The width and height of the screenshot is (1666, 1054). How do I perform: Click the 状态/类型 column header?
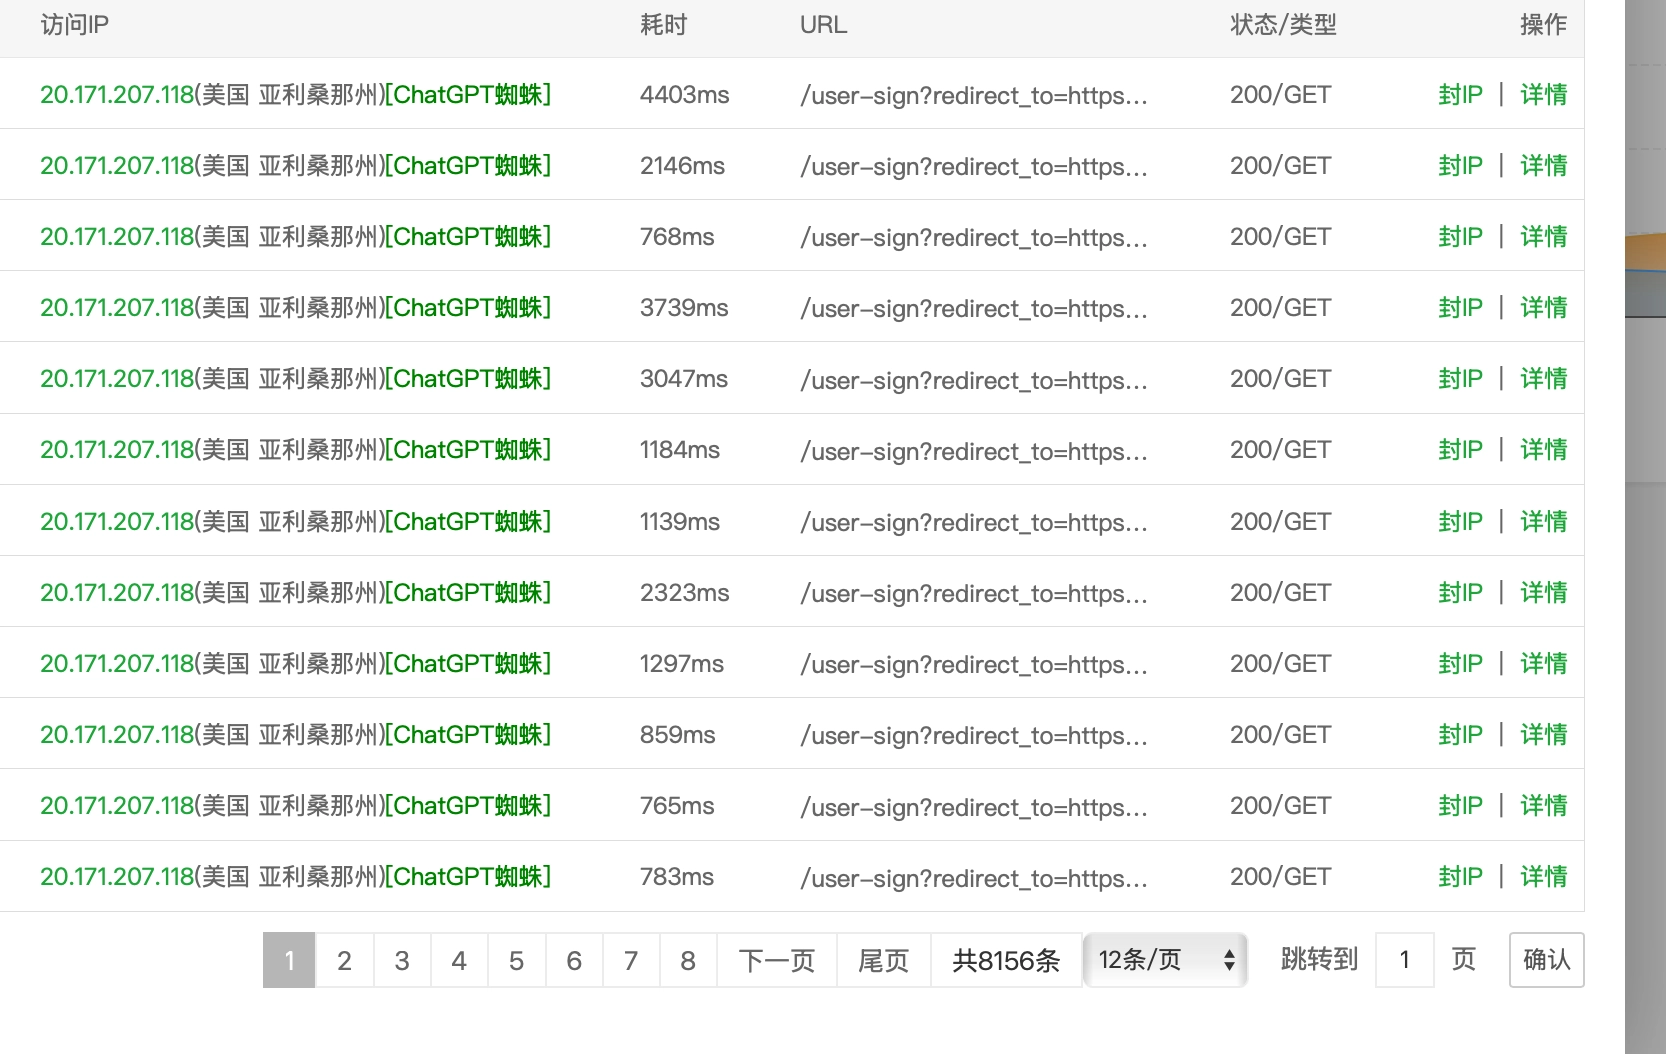click(x=1284, y=25)
